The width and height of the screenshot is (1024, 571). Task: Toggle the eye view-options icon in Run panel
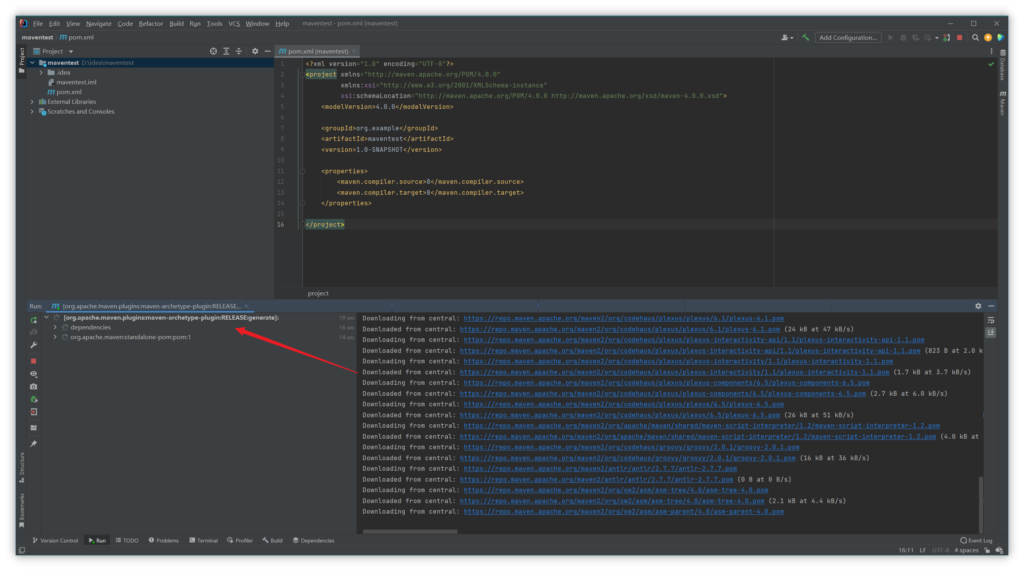[33, 374]
